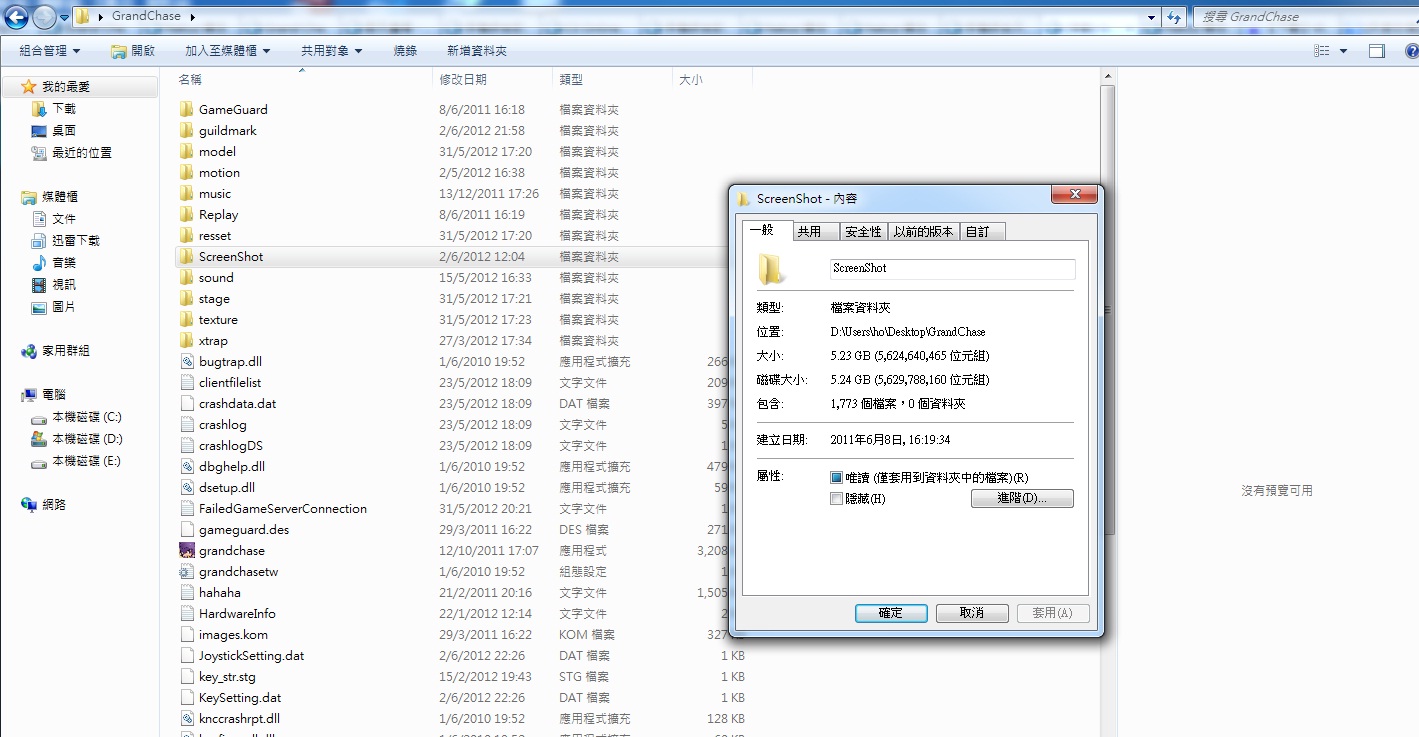Viewport: 1419px width, 737px height.
Task: Click 新增資料夾 in the toolbar
Action: coord(477,51)
